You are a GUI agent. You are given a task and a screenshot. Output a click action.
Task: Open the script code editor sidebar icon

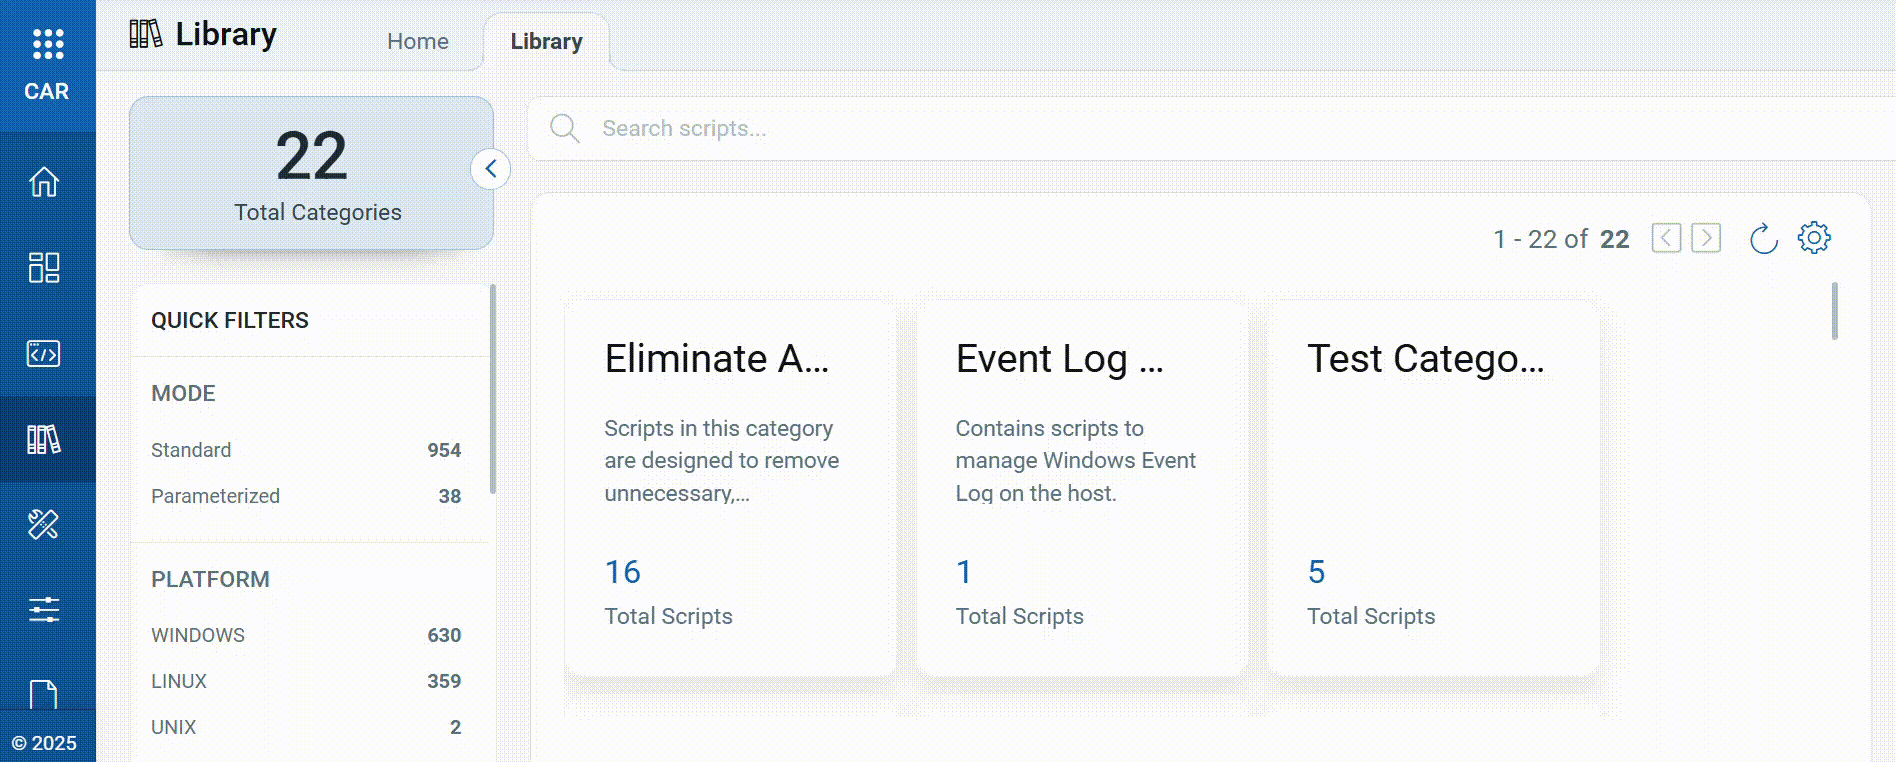pyautogui.click(x=44, y=354)
